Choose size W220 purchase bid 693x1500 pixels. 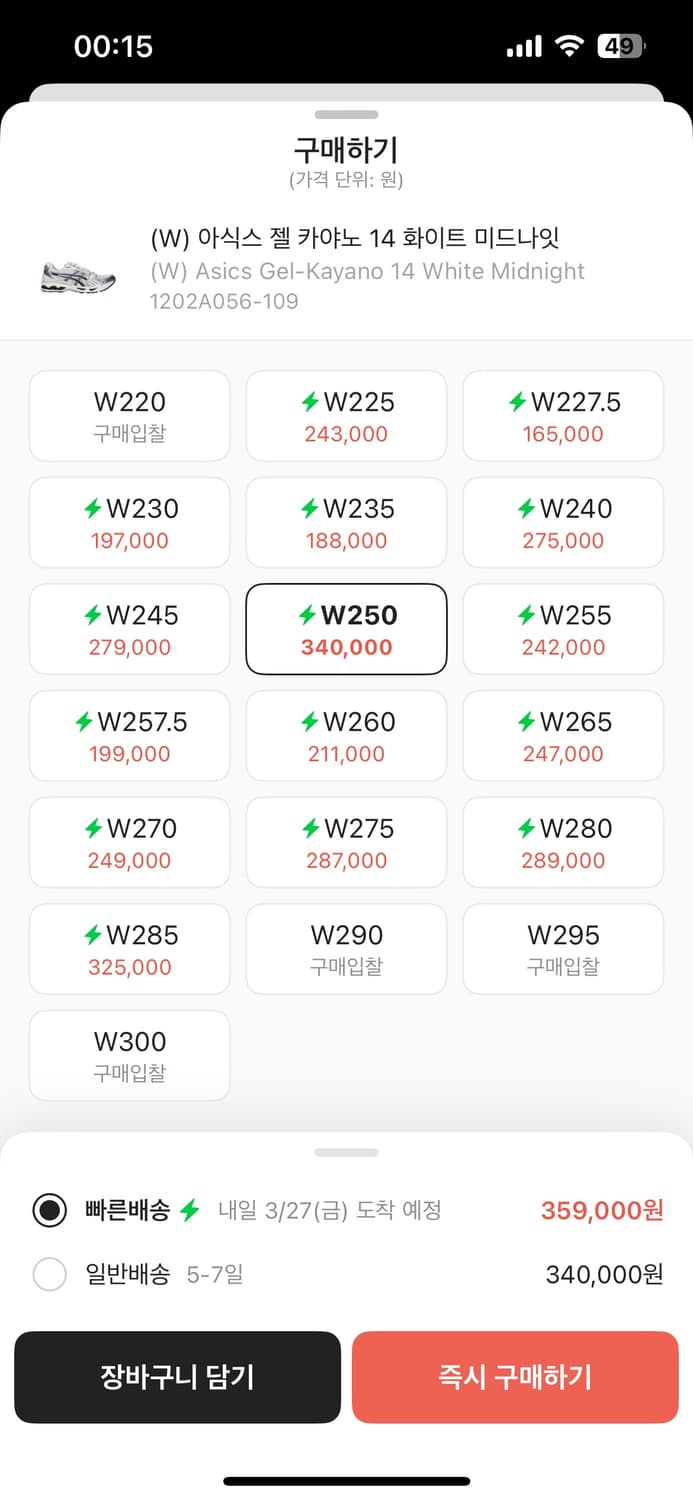(130, 416)
